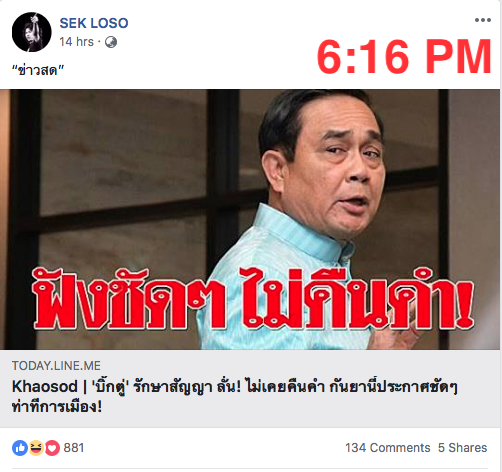Show who reacted via the 881 count
The width and height of the screenshot is (502, 472).
pos(74,448)
